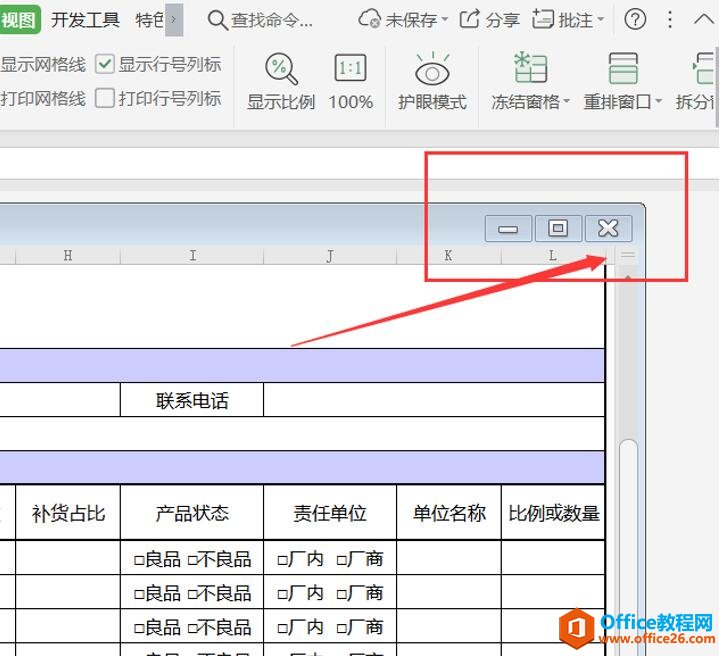Click the first □良品 □不良品 cell

tap(192, 558)
